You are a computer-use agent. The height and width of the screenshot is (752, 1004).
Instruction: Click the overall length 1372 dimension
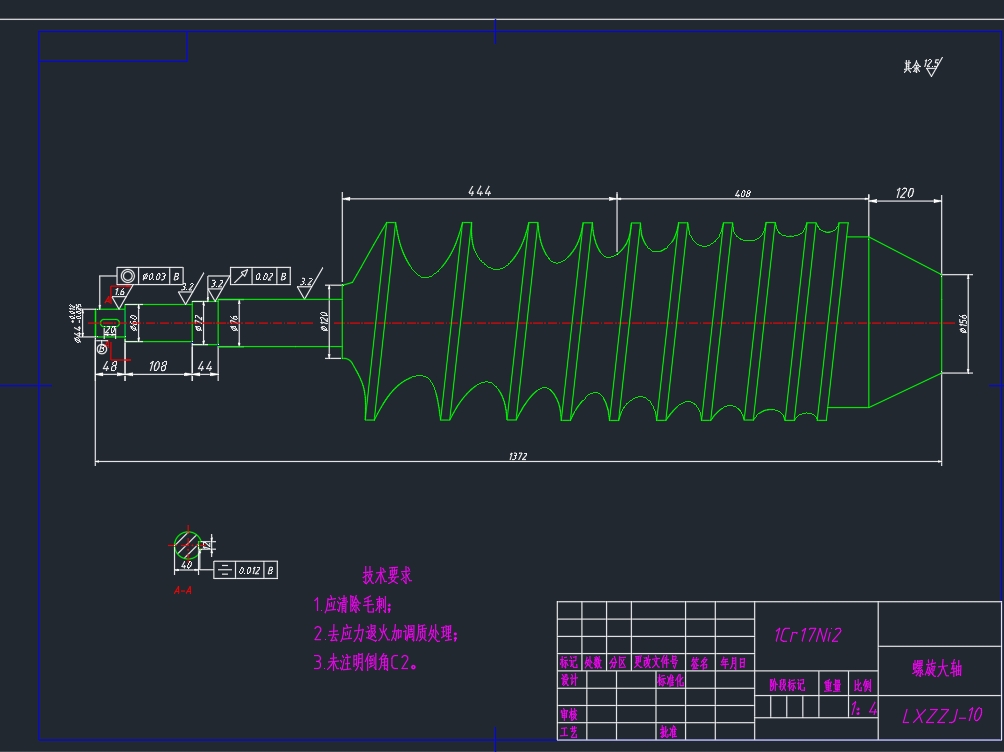[x=518, y=456]
